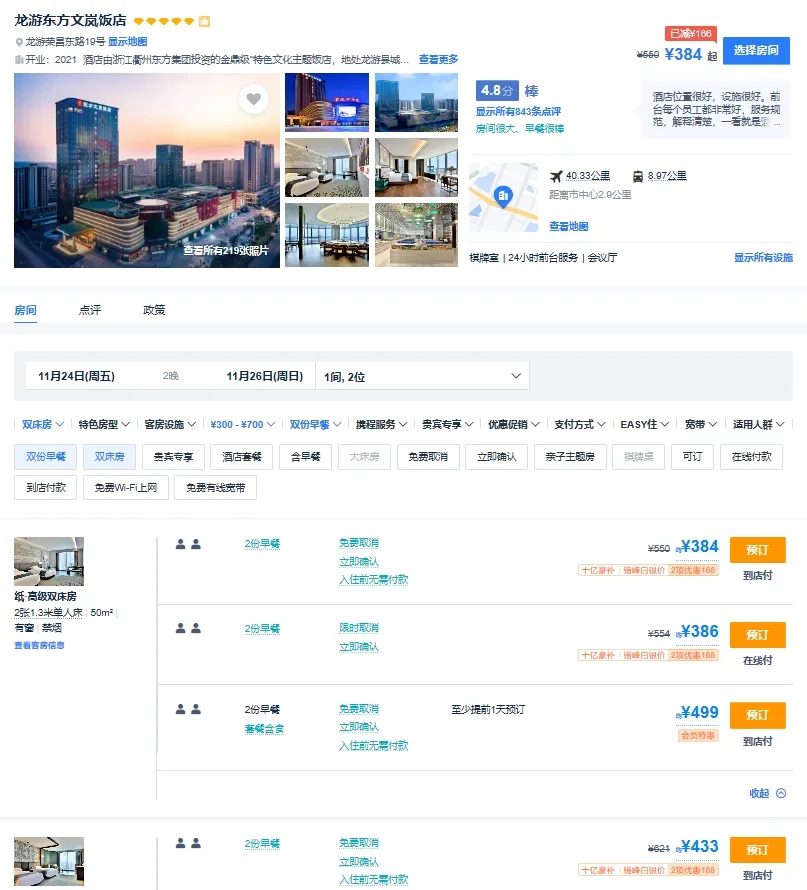807x890 pixels.
Task: Enable the 立即确认 filter chip
Action: pos(497,457)
